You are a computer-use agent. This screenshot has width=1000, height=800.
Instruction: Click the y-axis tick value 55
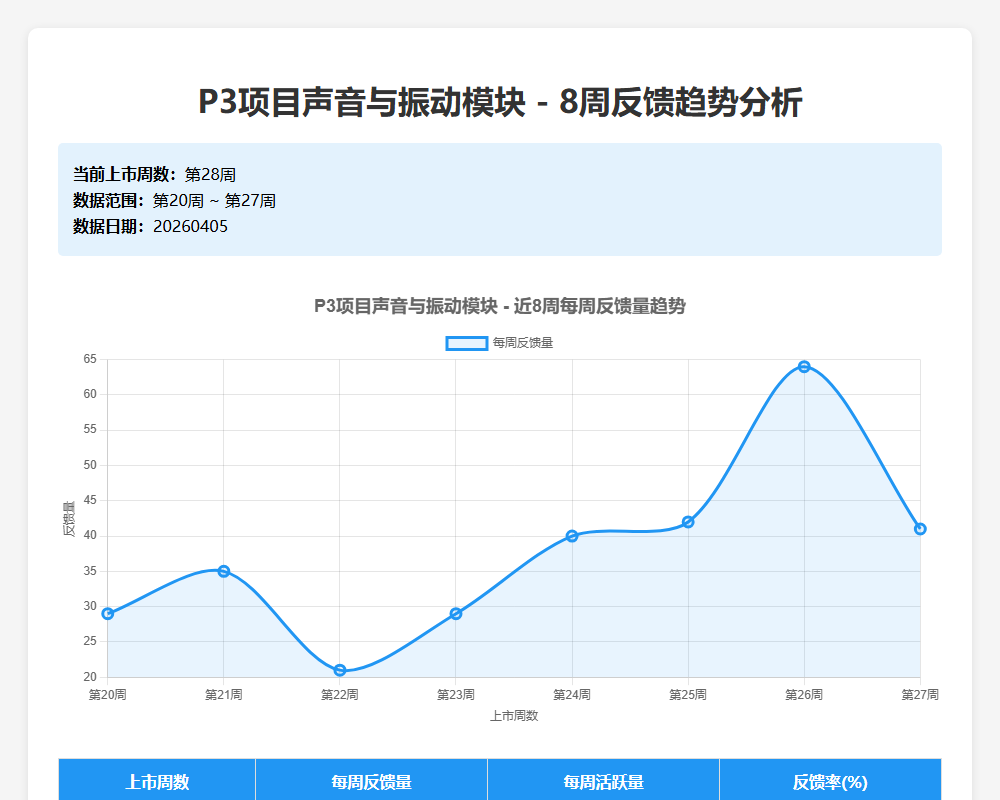[x=90, y=429]
